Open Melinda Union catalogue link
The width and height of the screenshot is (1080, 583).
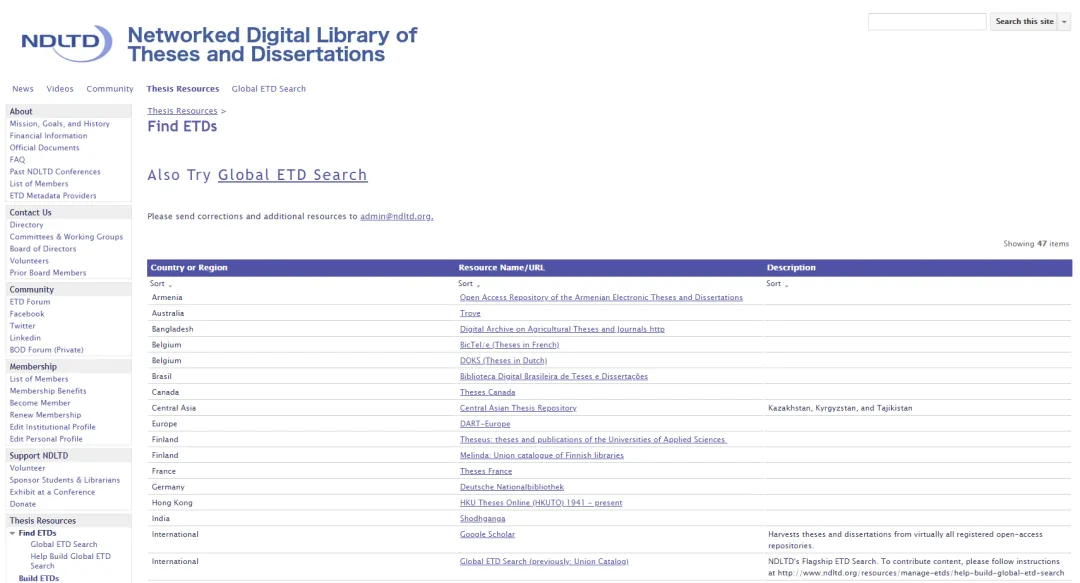tap(541, 456)
